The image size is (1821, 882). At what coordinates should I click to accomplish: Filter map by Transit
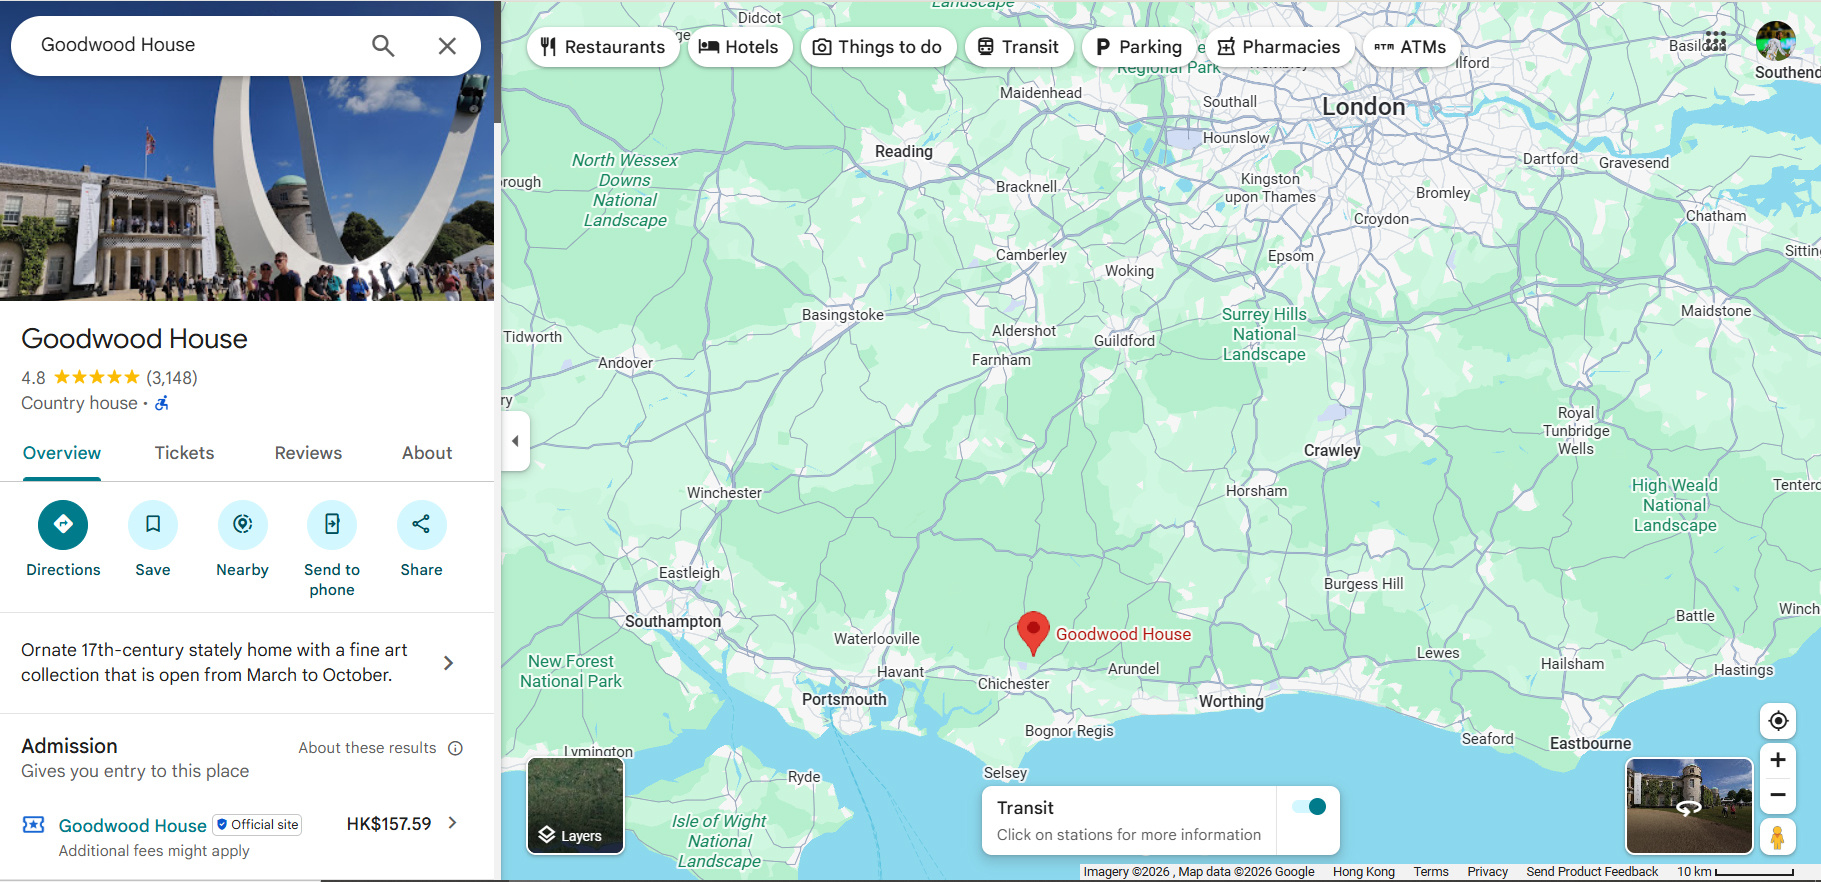click(1019, 47)
